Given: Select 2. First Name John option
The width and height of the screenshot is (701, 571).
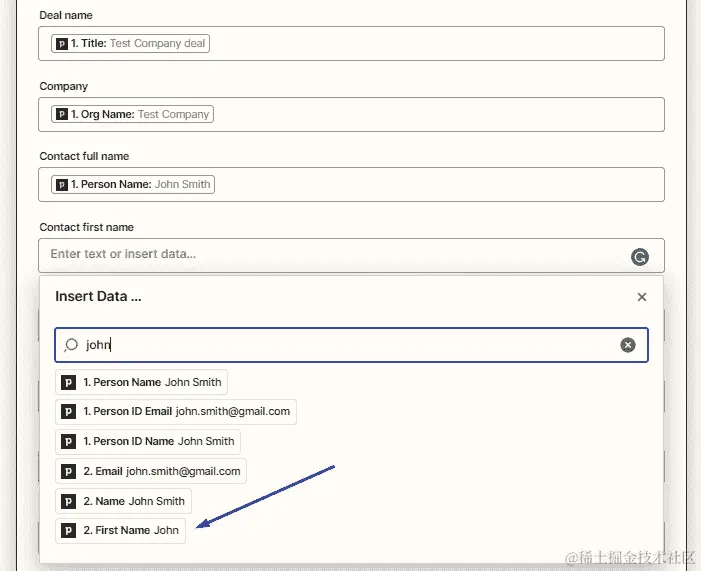Looking at the screenshot, I should (x=120, y=530).
